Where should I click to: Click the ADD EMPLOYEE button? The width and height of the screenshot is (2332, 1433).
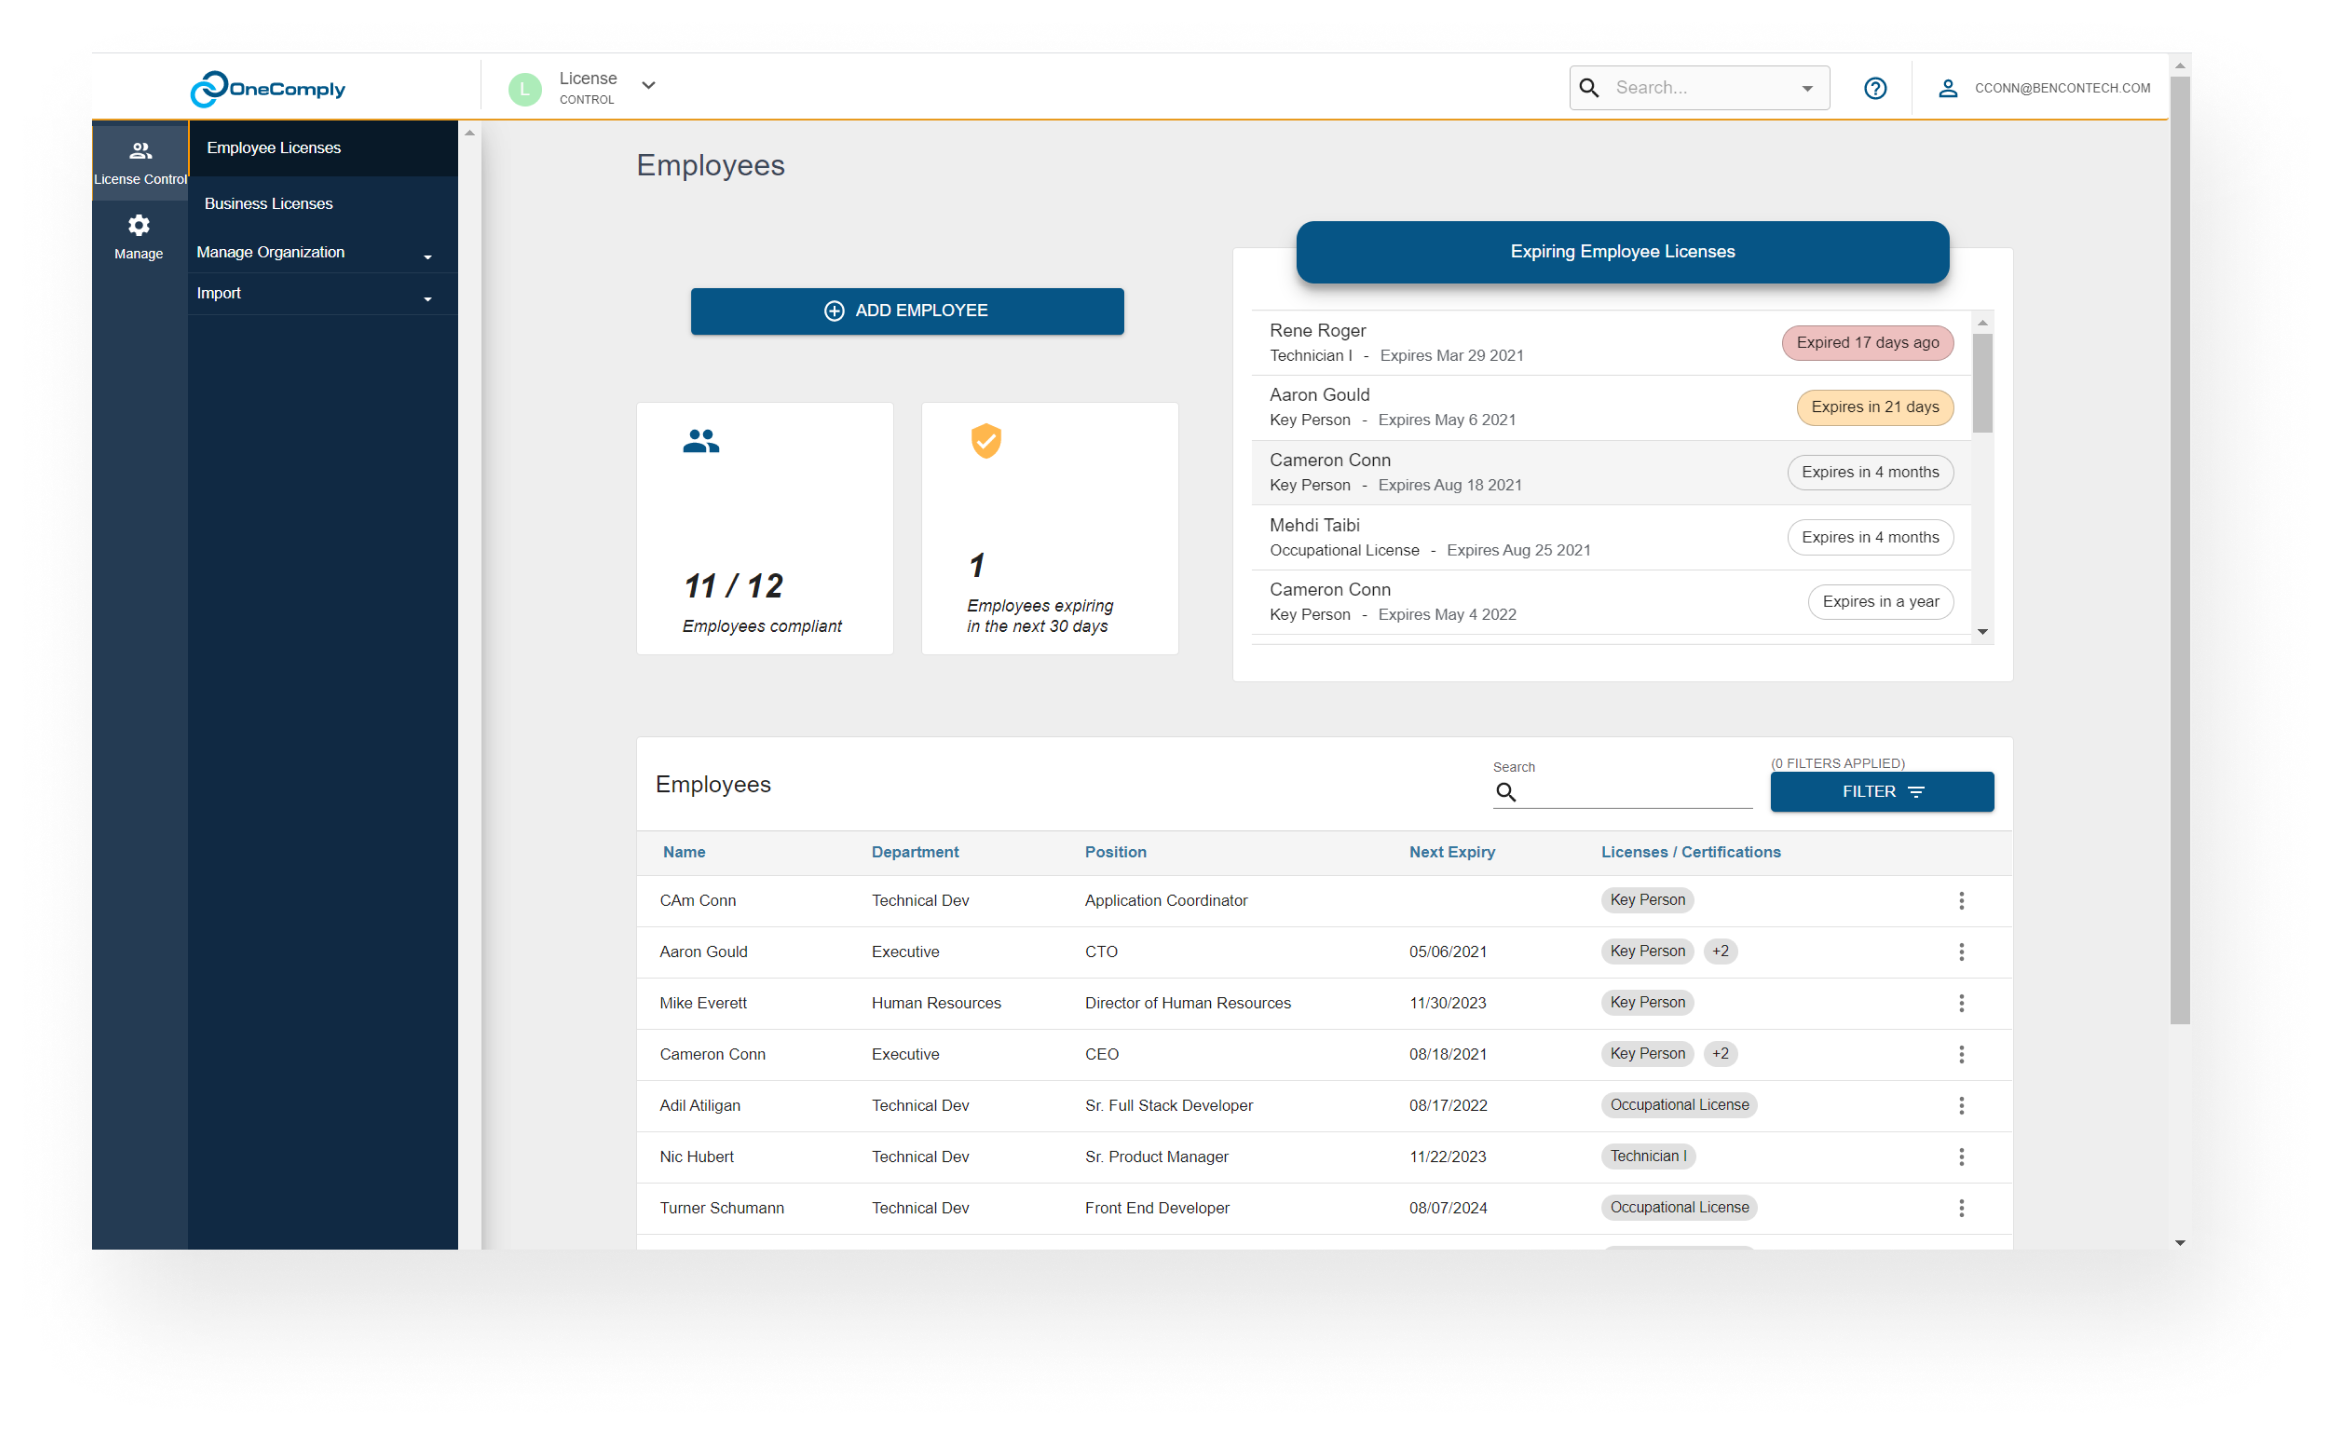click(x=906, y=311)
